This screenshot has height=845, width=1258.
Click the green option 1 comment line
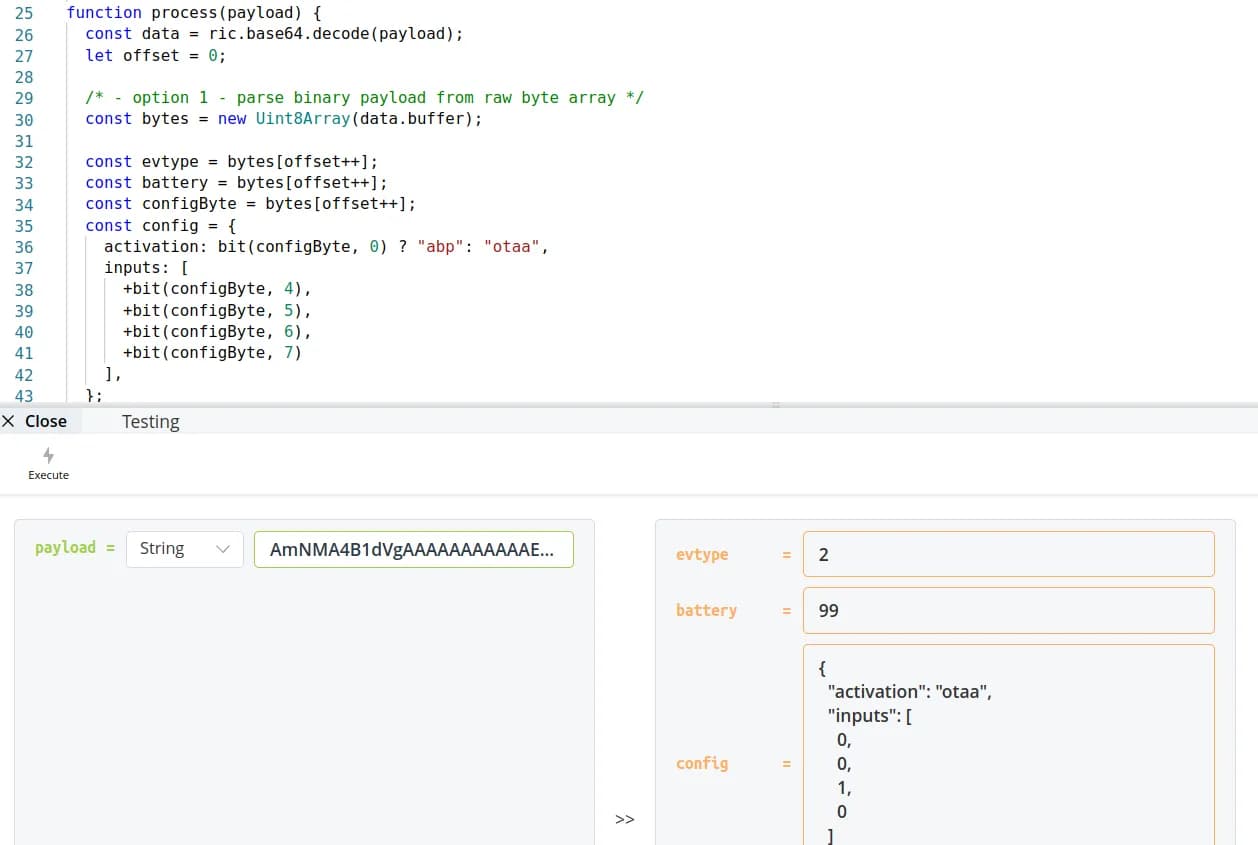(364, 98)
